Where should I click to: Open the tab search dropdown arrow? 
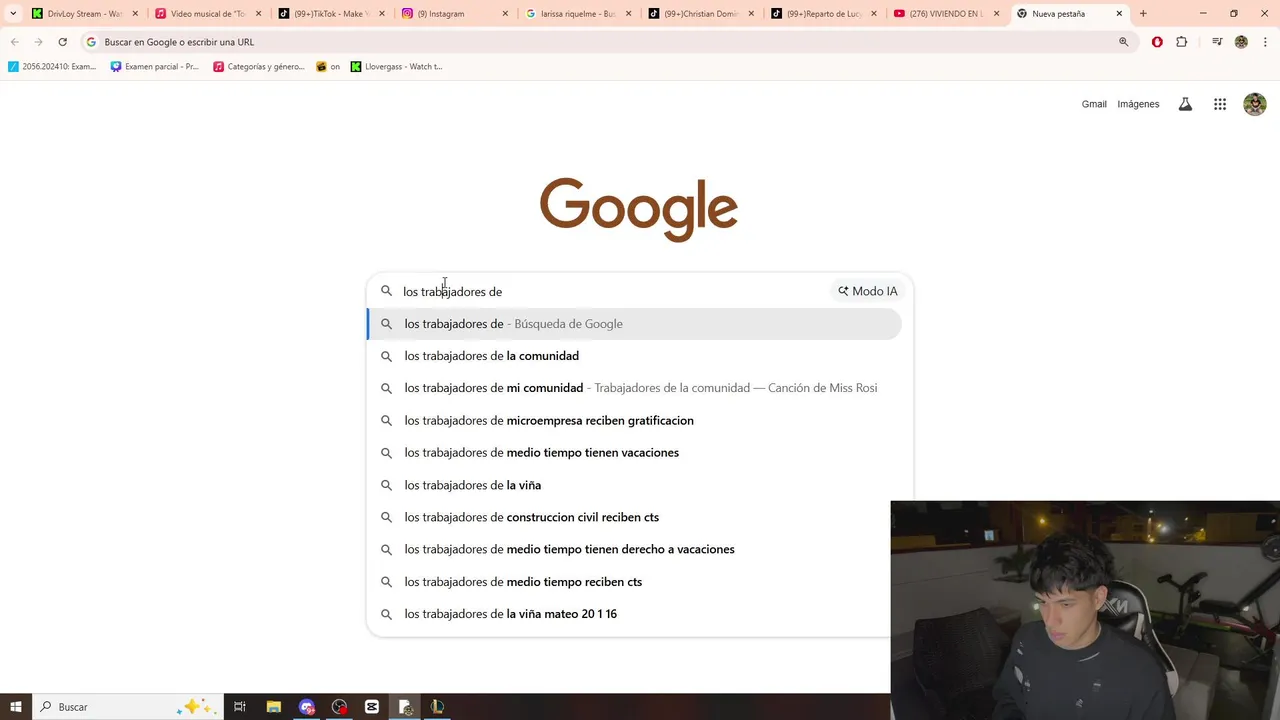coord(13,14)
